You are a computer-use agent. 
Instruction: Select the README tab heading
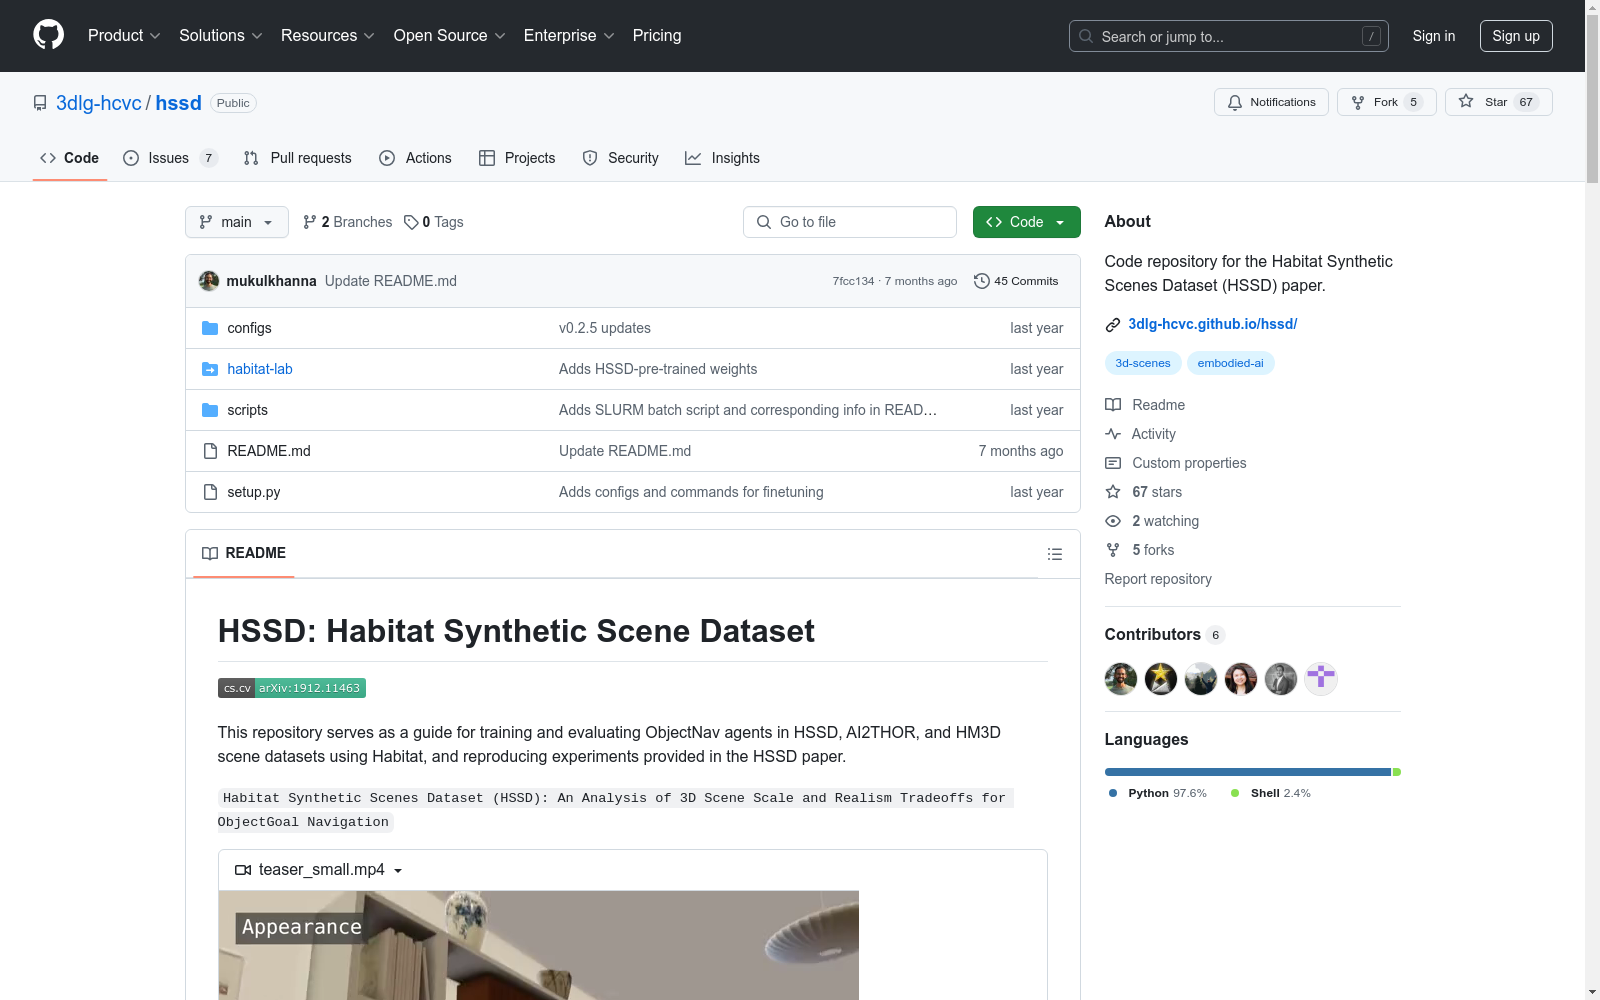pyautogui.click(x=244, y=553)
